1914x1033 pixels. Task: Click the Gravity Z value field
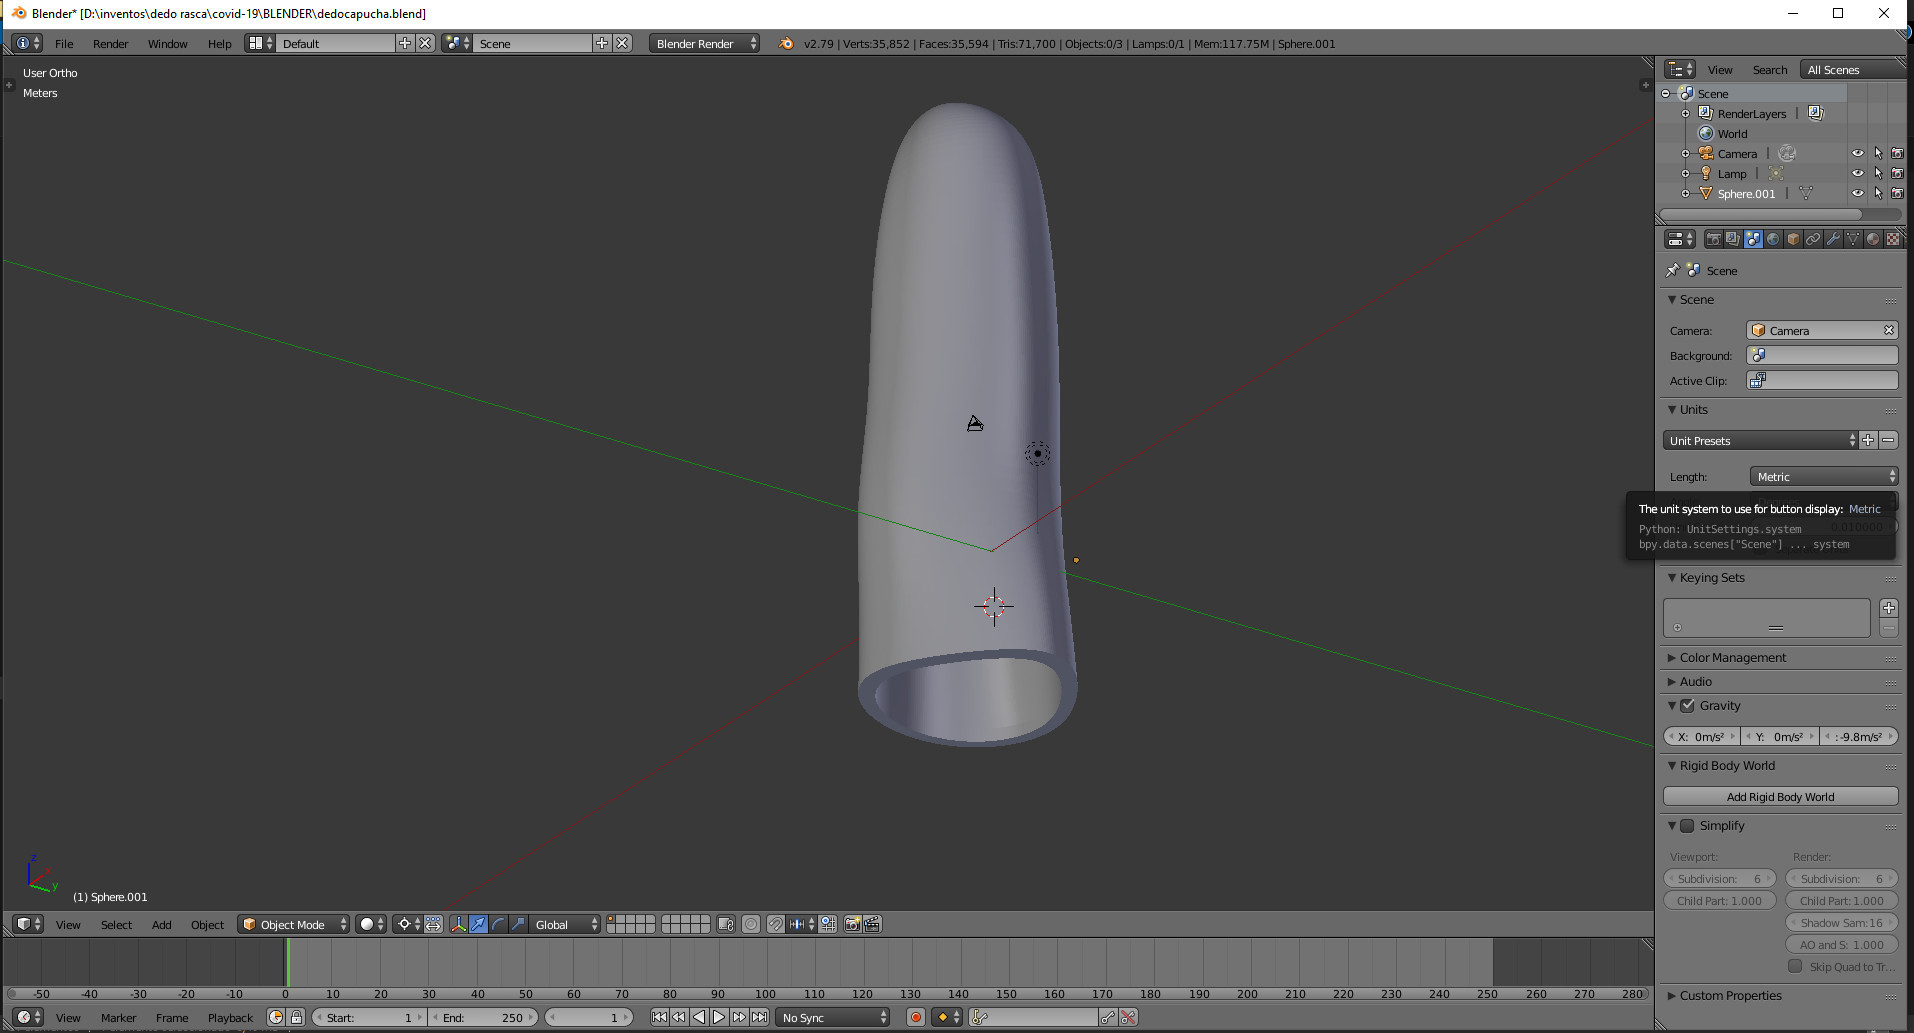click(x=1859, y=736)
